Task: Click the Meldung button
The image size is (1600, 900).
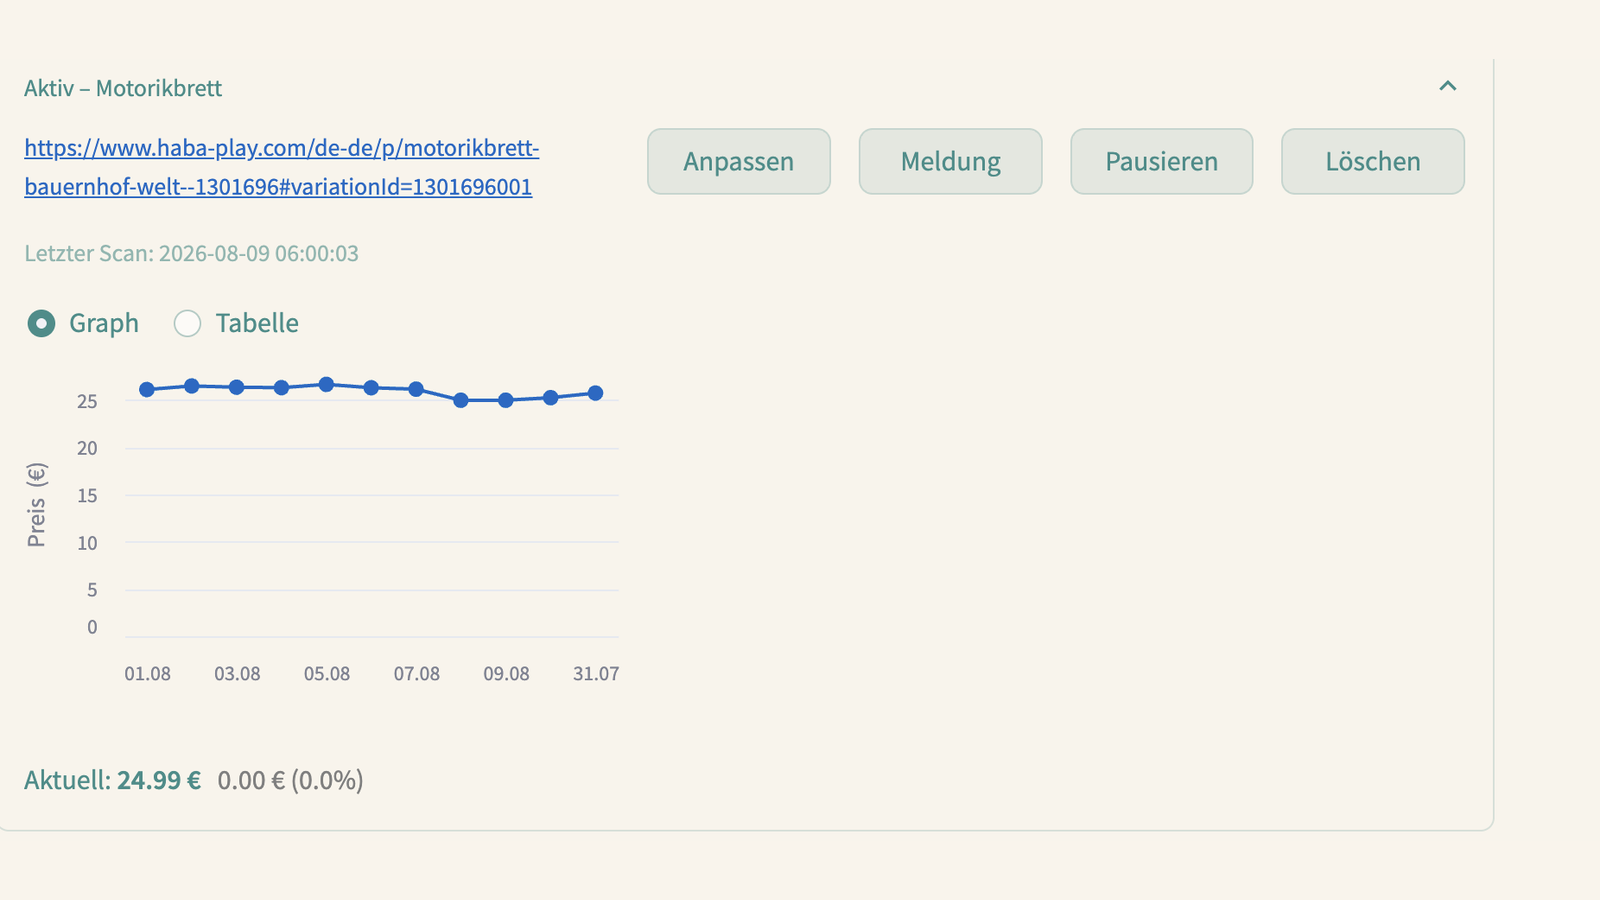Action: click(x=950, y=161)
